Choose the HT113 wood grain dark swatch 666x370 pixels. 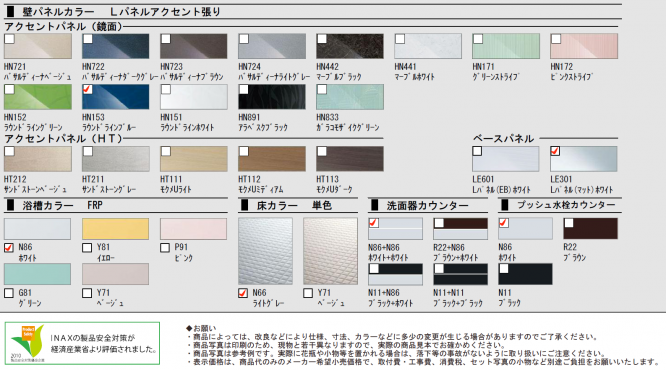pos(350,158)
